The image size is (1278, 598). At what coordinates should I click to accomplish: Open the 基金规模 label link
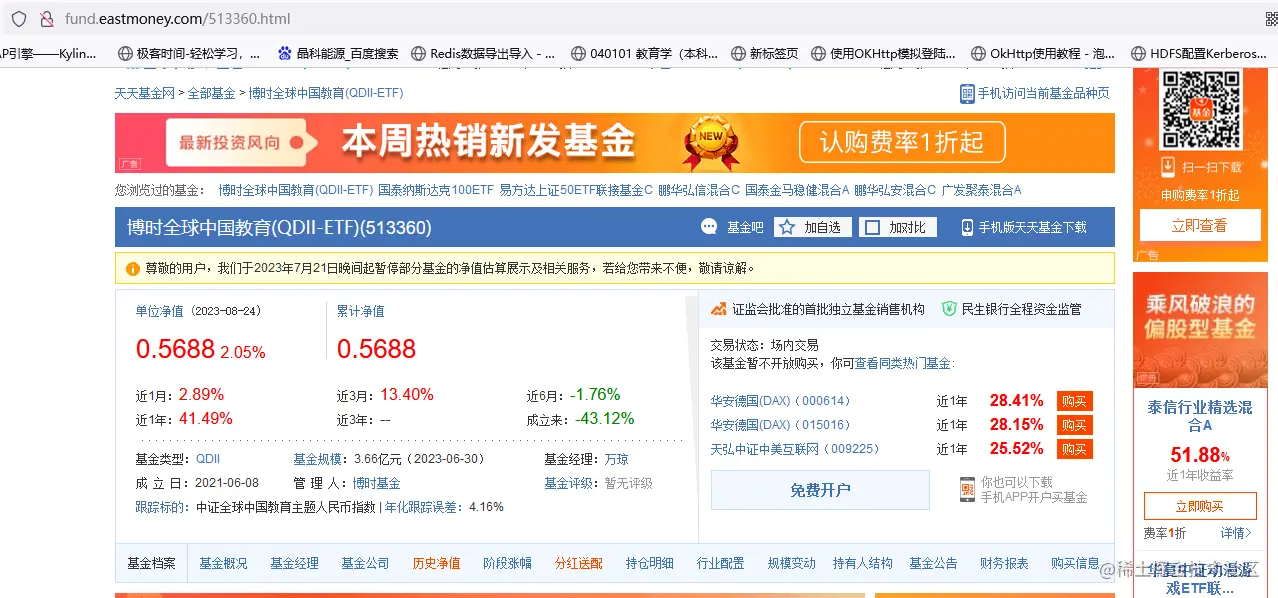[x=317, y=459]
